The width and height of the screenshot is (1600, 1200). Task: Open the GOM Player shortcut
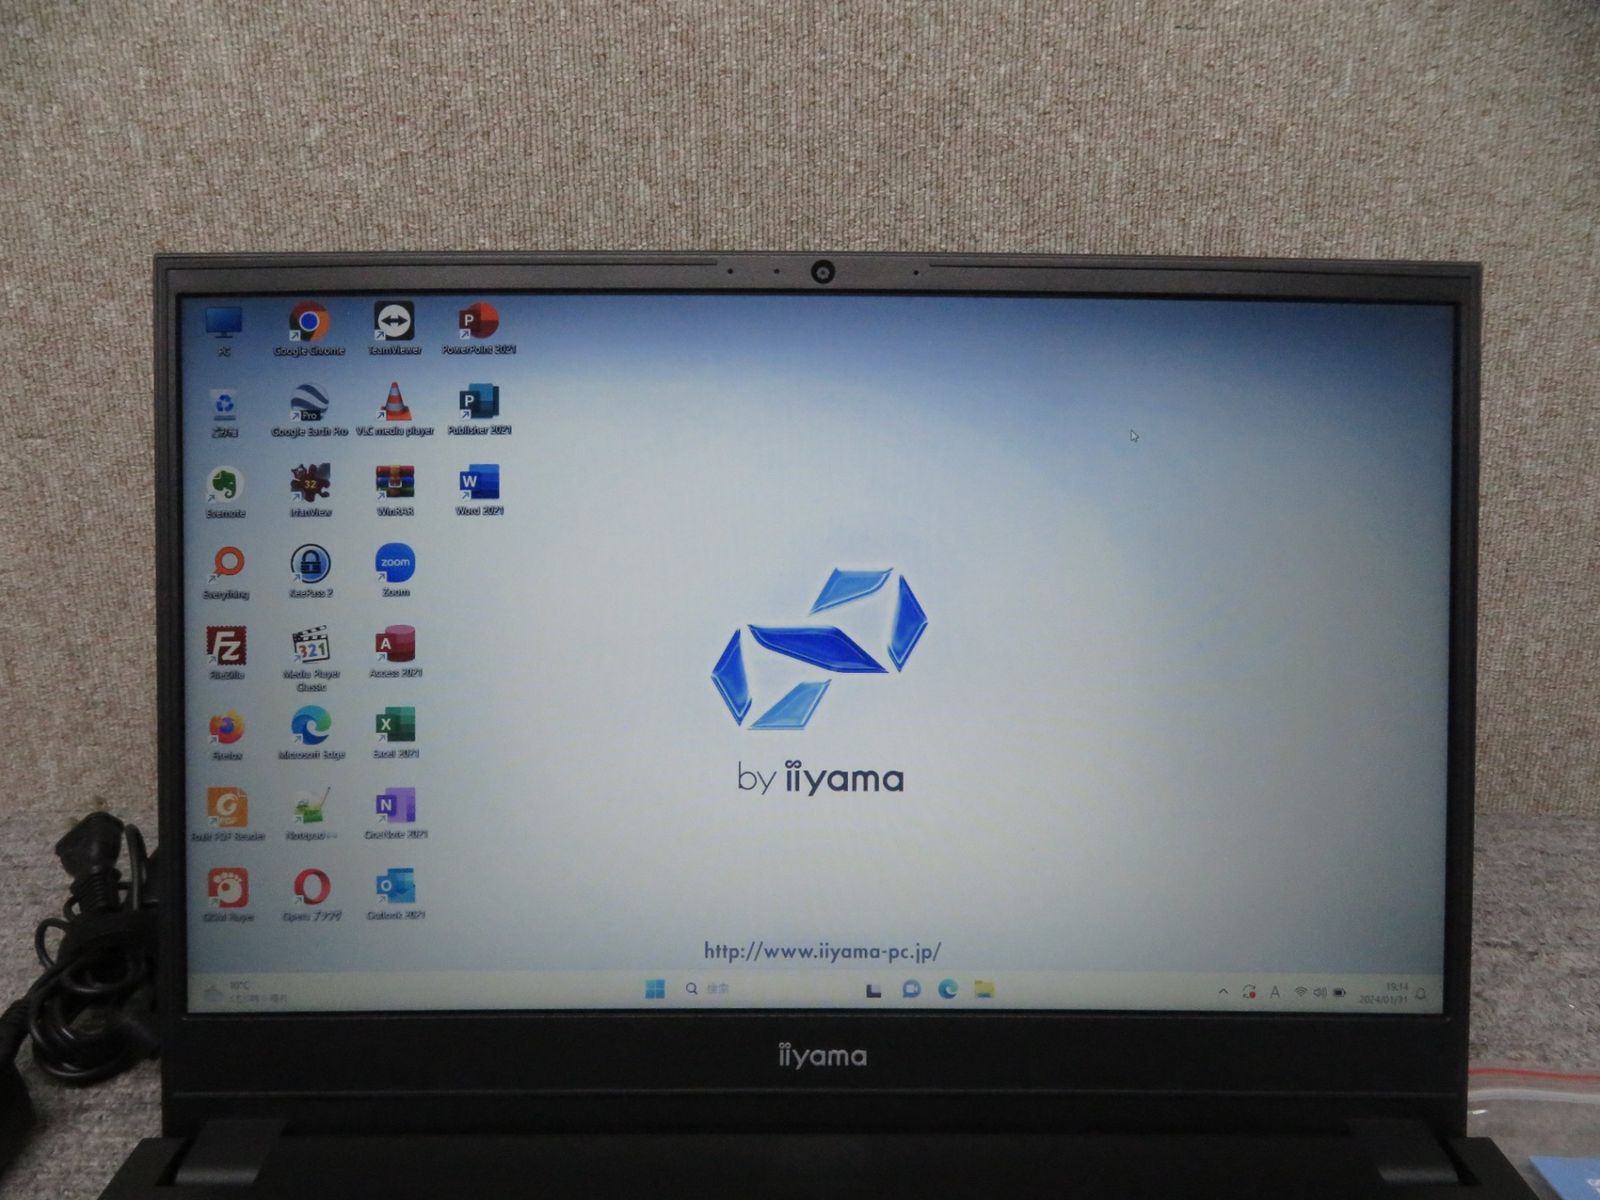click(x=228, y=896)
